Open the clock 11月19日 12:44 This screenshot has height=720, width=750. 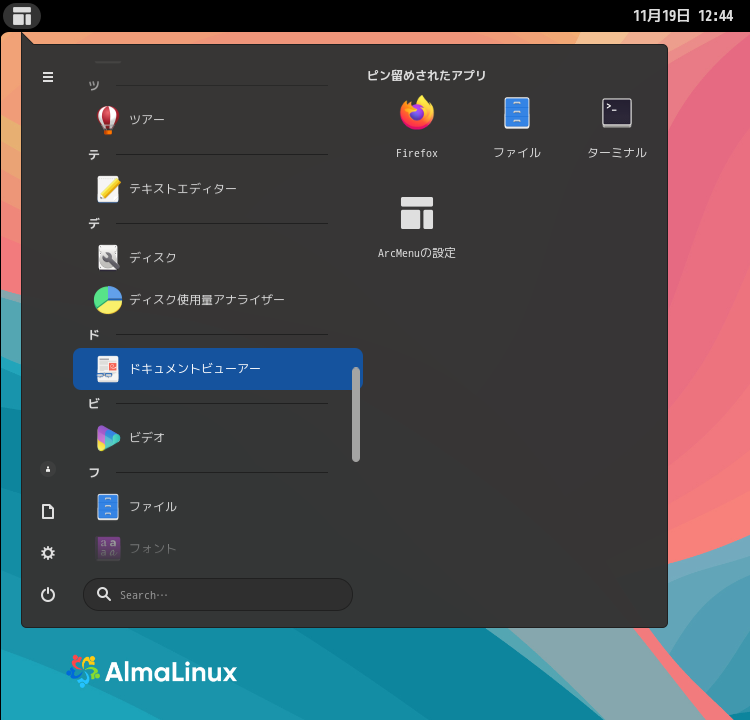coord(683,16)
